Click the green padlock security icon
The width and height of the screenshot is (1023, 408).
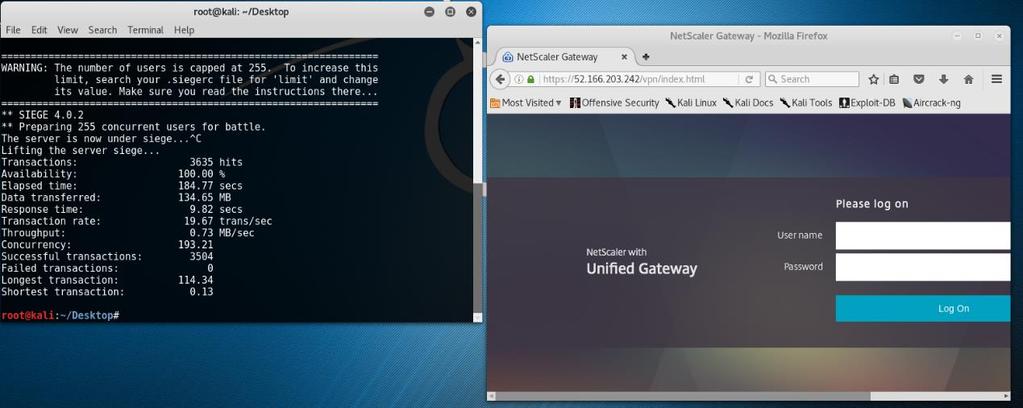pyautogui.click(x=530, y=79)
